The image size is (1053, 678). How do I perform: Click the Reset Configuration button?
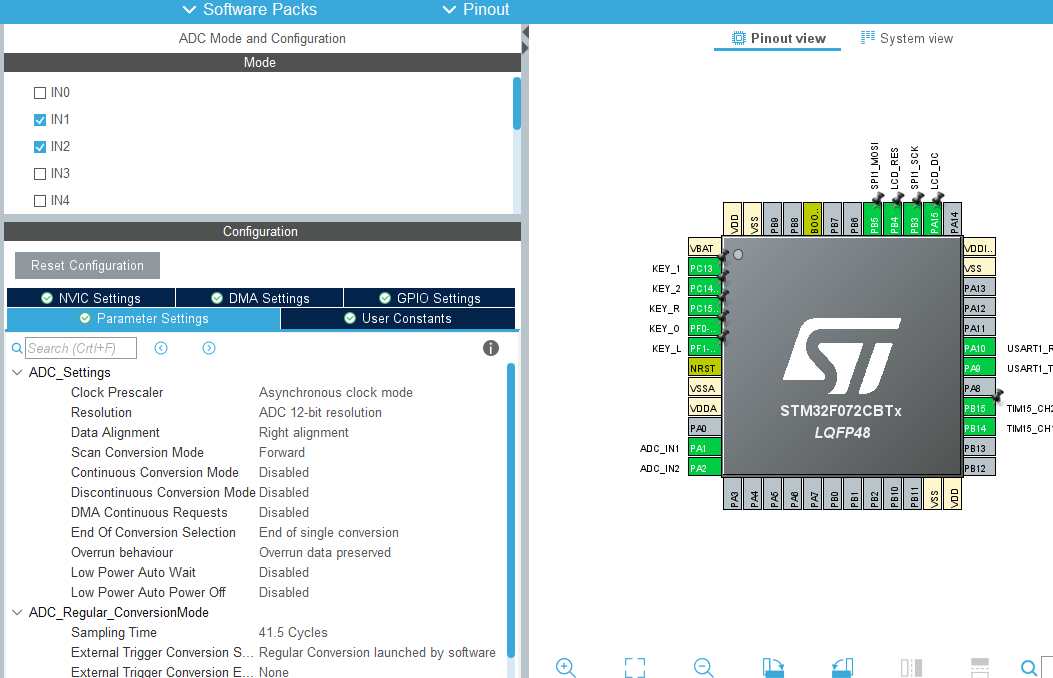(x=87, y=265)
